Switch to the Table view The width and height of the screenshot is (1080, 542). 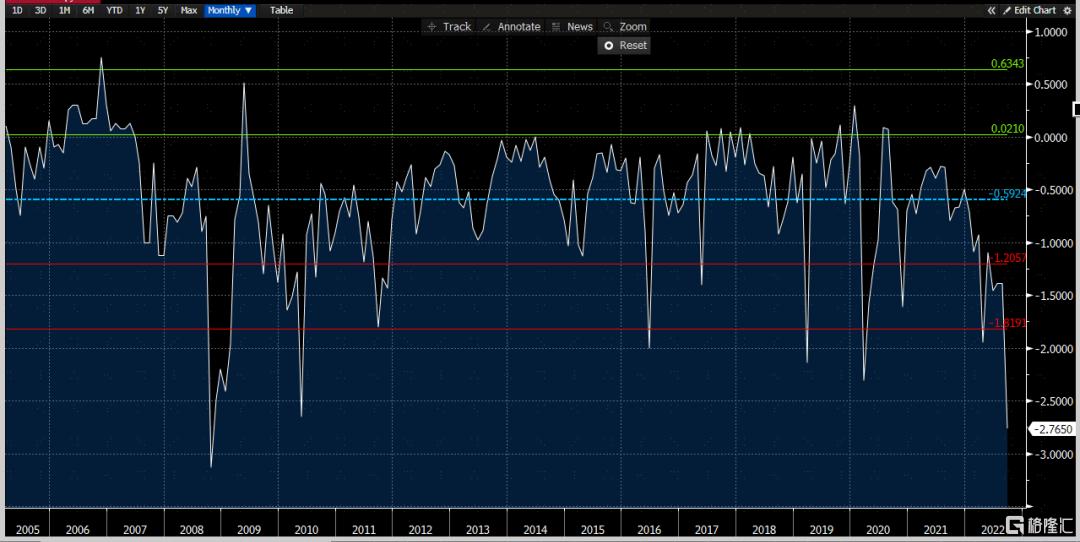coord(282,10)
